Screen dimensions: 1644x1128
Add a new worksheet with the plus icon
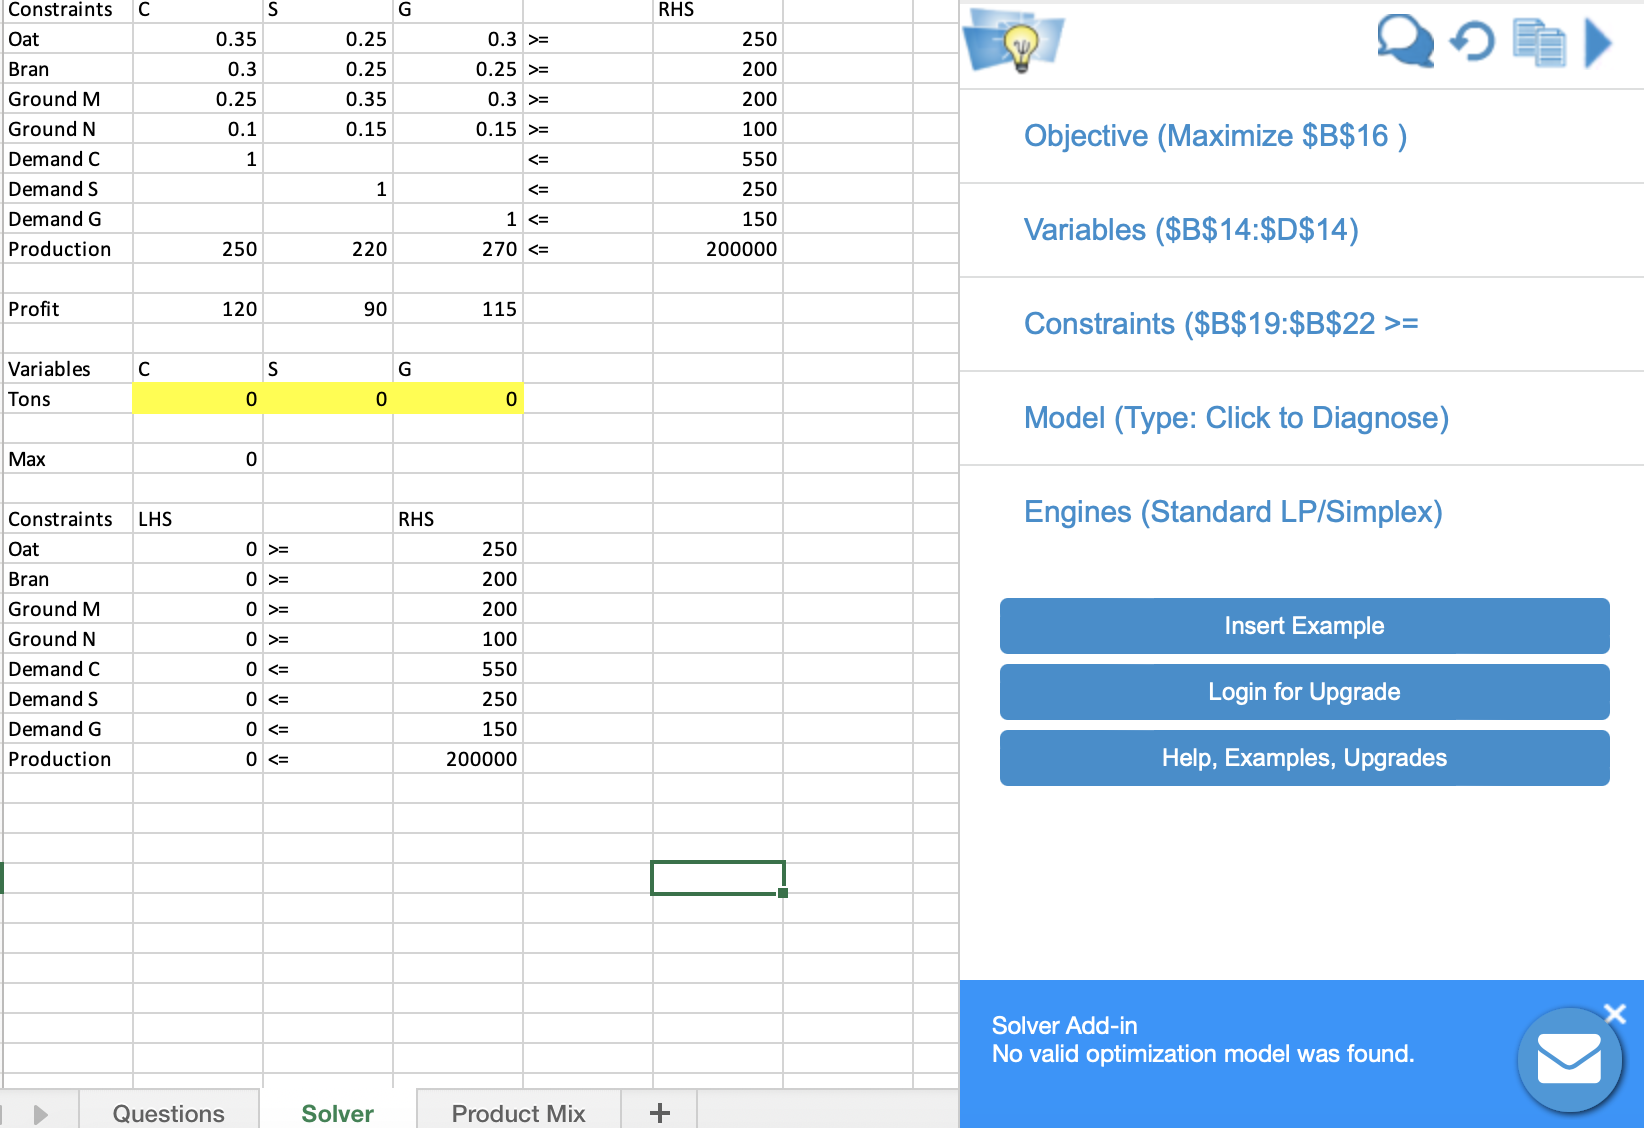coord(659,1112)
